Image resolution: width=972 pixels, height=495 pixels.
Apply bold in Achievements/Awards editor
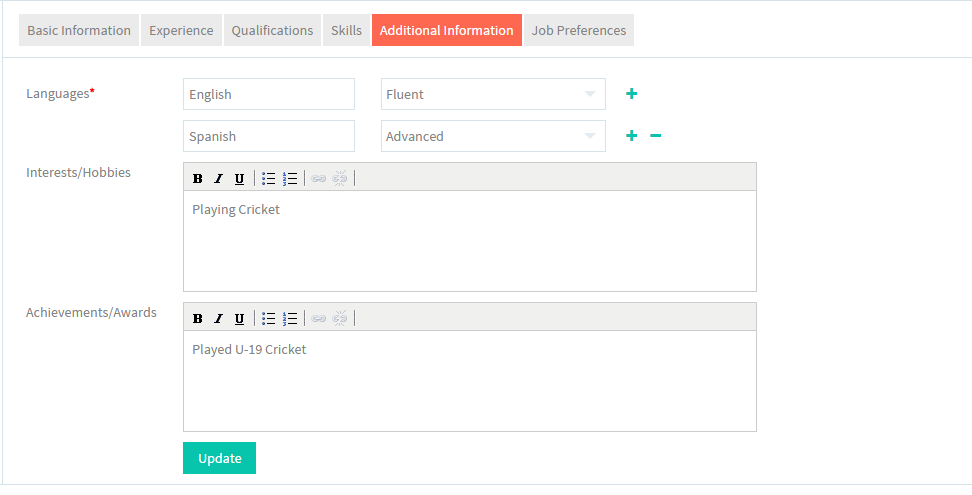198,319
